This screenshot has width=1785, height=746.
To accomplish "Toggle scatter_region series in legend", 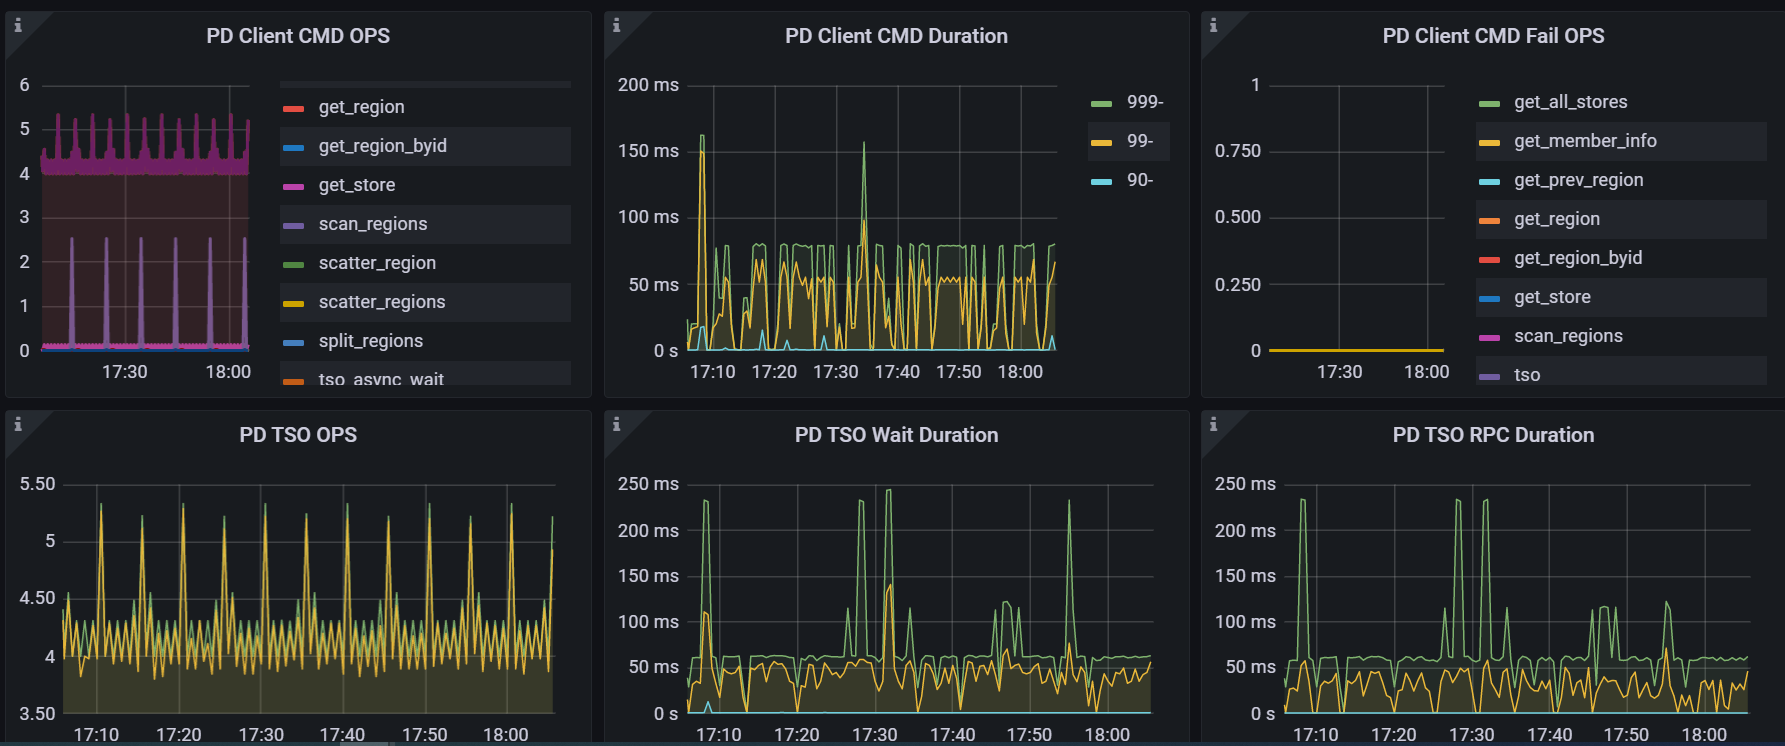I will pyautogui.click(x=377, y=263).
